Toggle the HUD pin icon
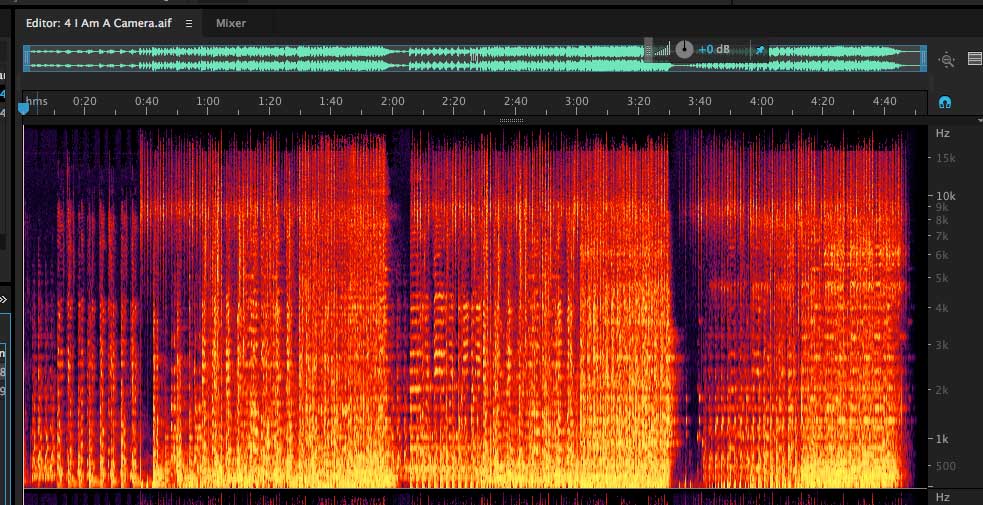The image size is (983, 505). tap(759, 49)
